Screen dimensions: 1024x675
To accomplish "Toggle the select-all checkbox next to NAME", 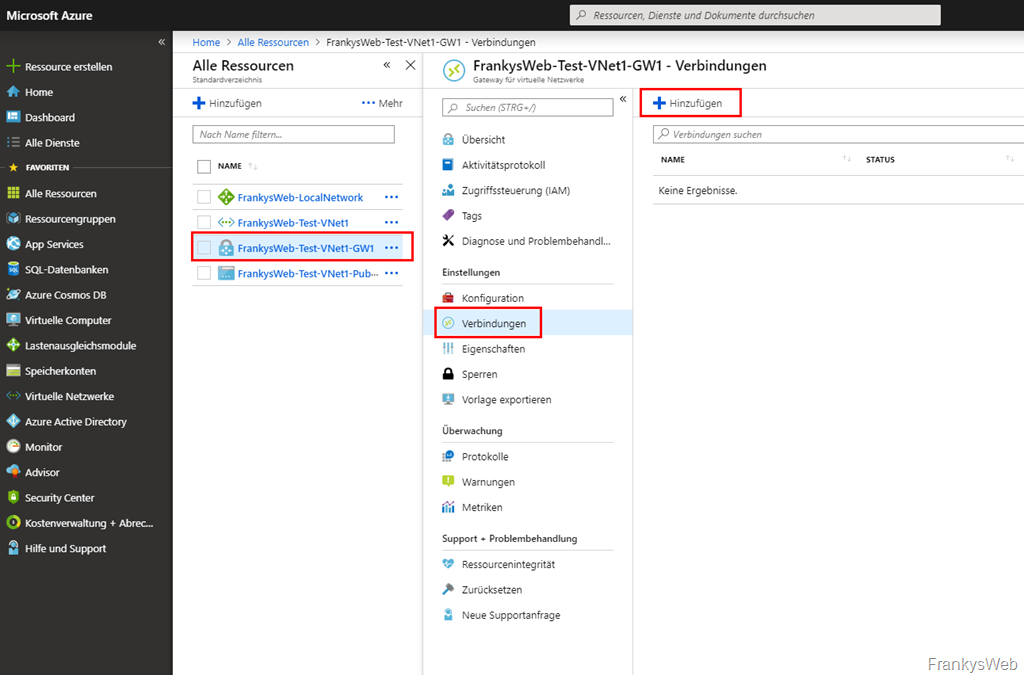I will (x=204, y=166).
